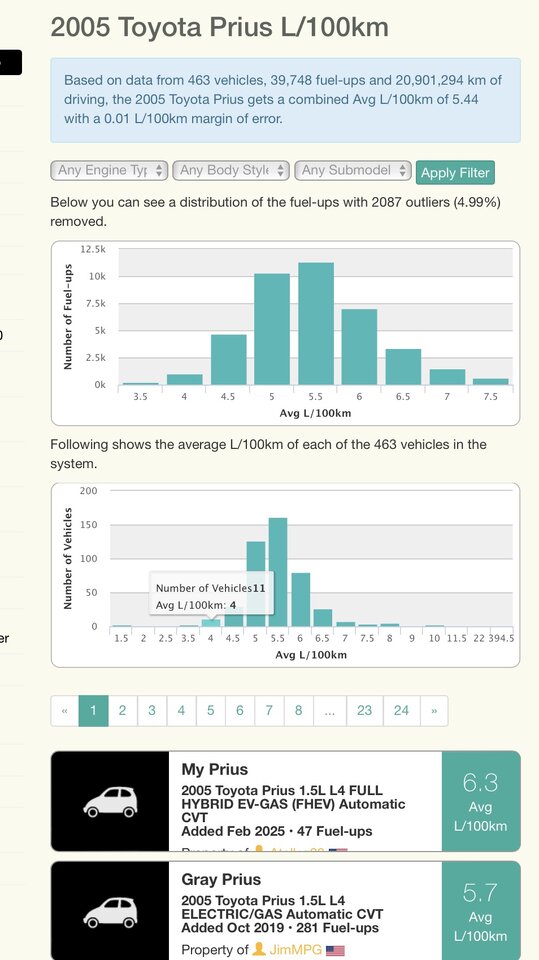Open the Any Body Style dropdown
The height and width of the screenshot is (960, 539).
pyautogui.click(x=231, y=170)
